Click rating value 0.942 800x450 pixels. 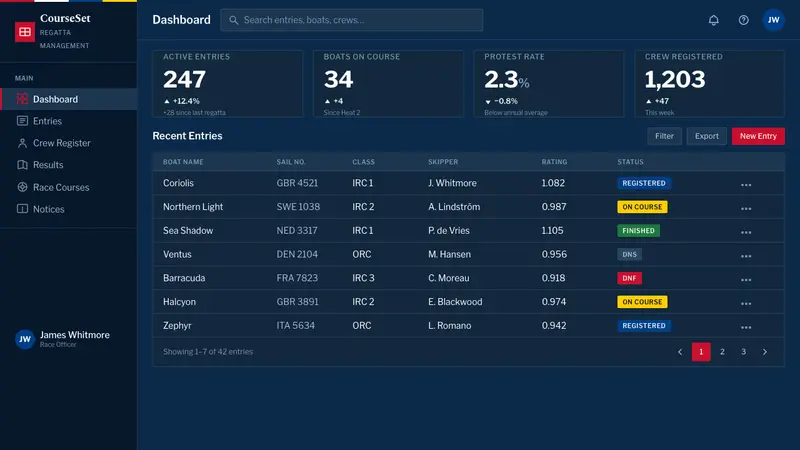click(554, 326)
